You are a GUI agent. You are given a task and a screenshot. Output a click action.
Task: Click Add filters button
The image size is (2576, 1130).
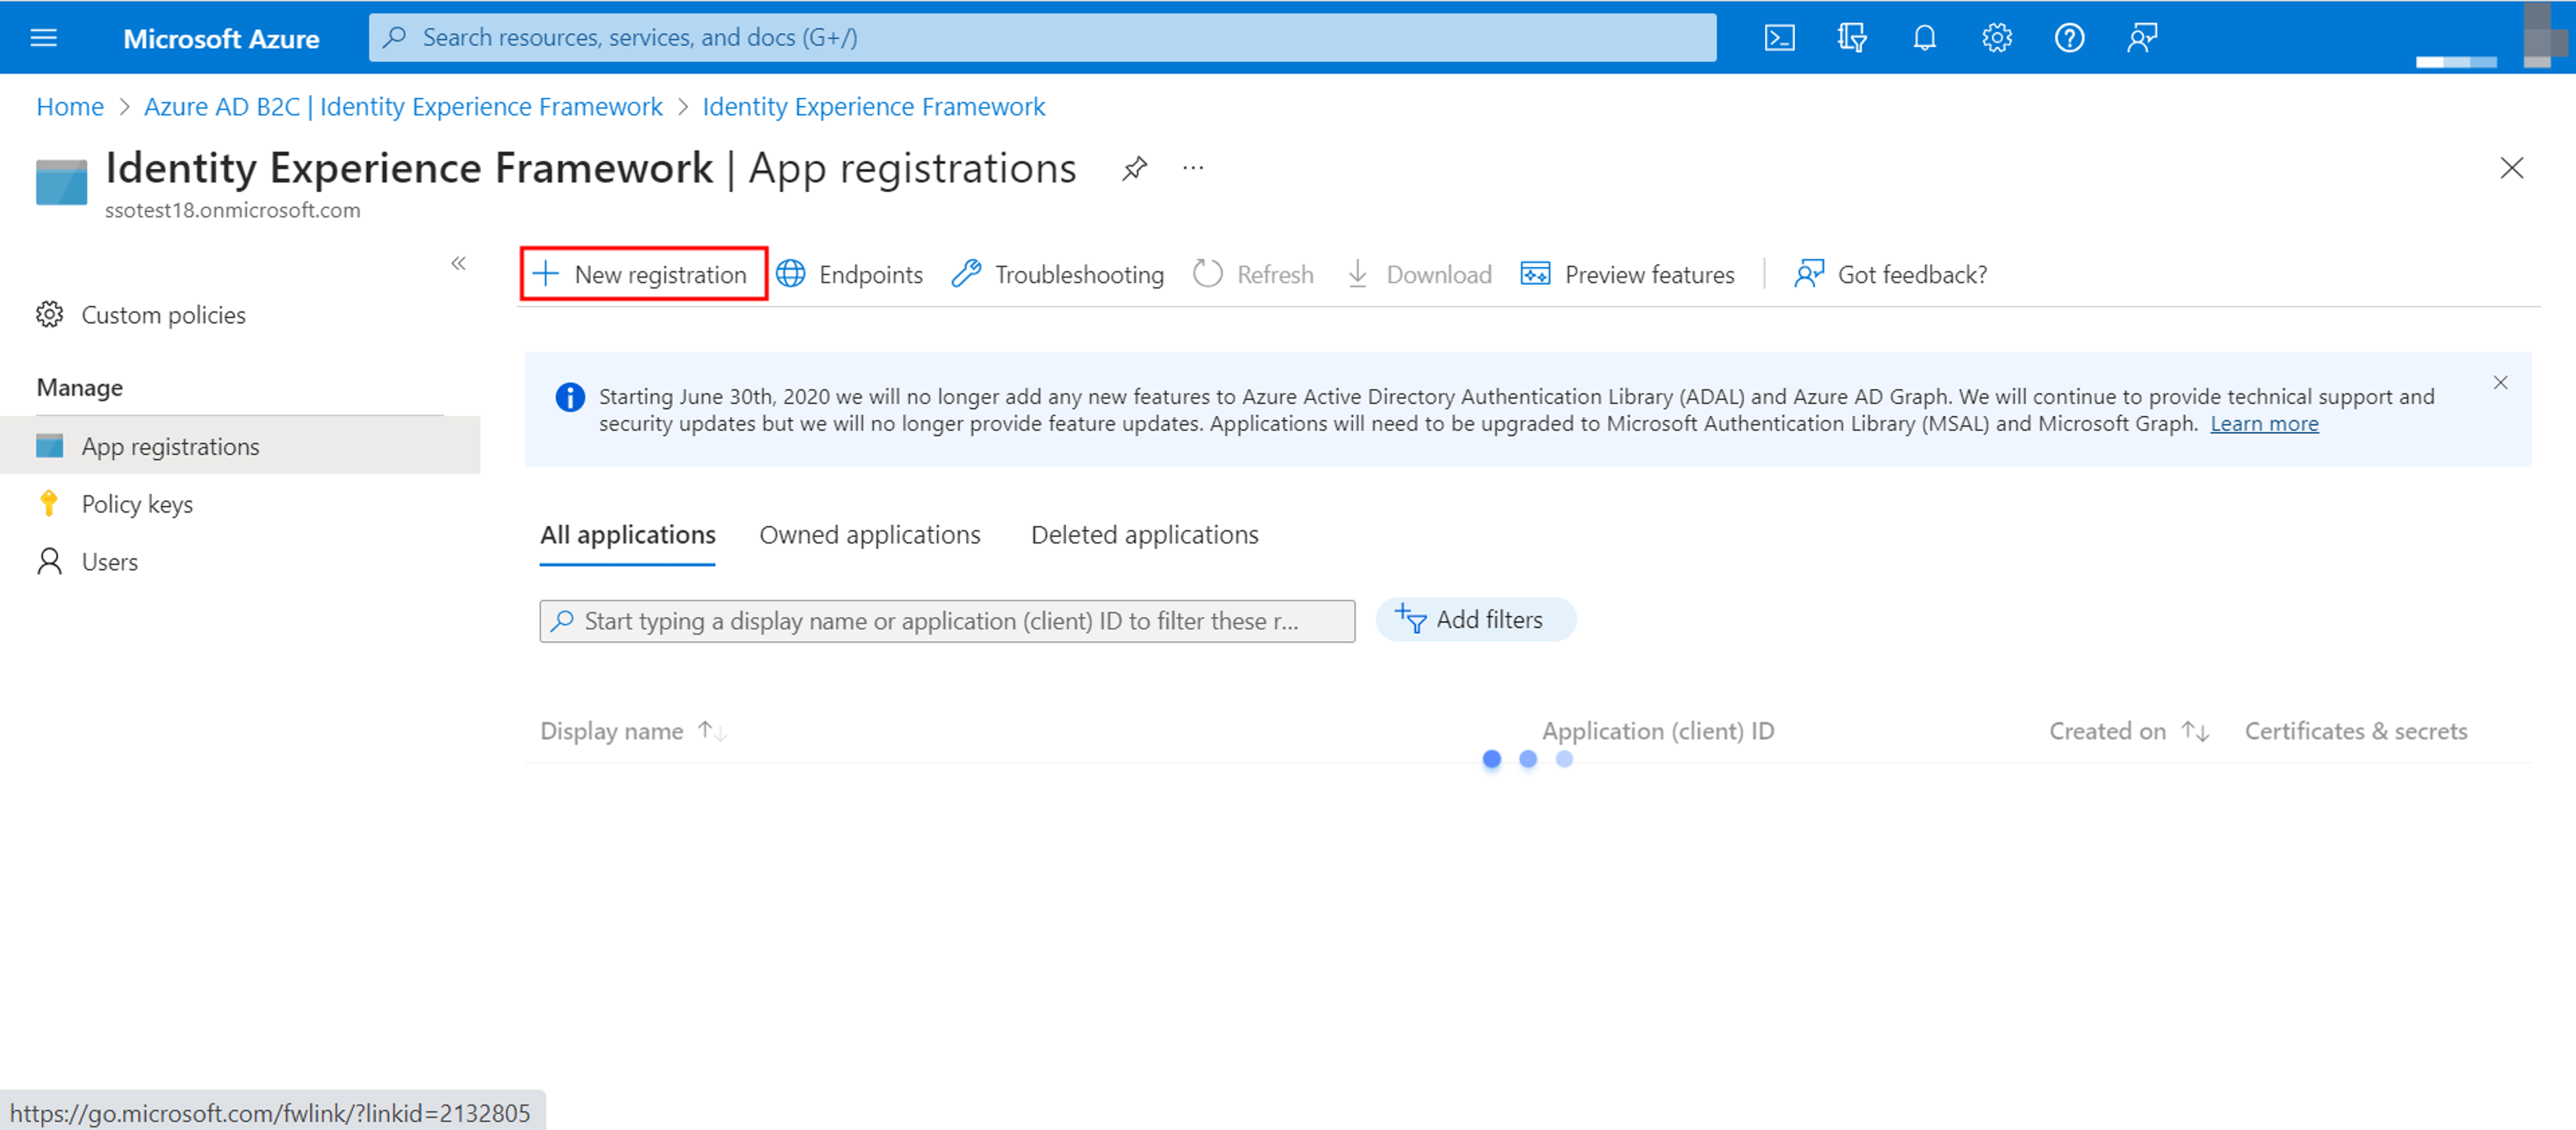(x=1476, y=620)
